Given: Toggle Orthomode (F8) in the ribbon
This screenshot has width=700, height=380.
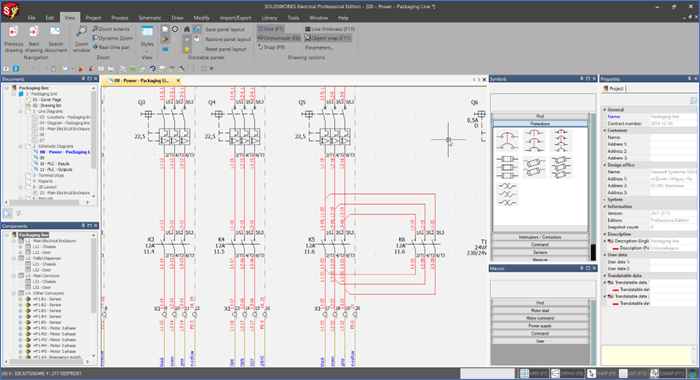Looking at the screenshot, I should (x=279, y=38).
